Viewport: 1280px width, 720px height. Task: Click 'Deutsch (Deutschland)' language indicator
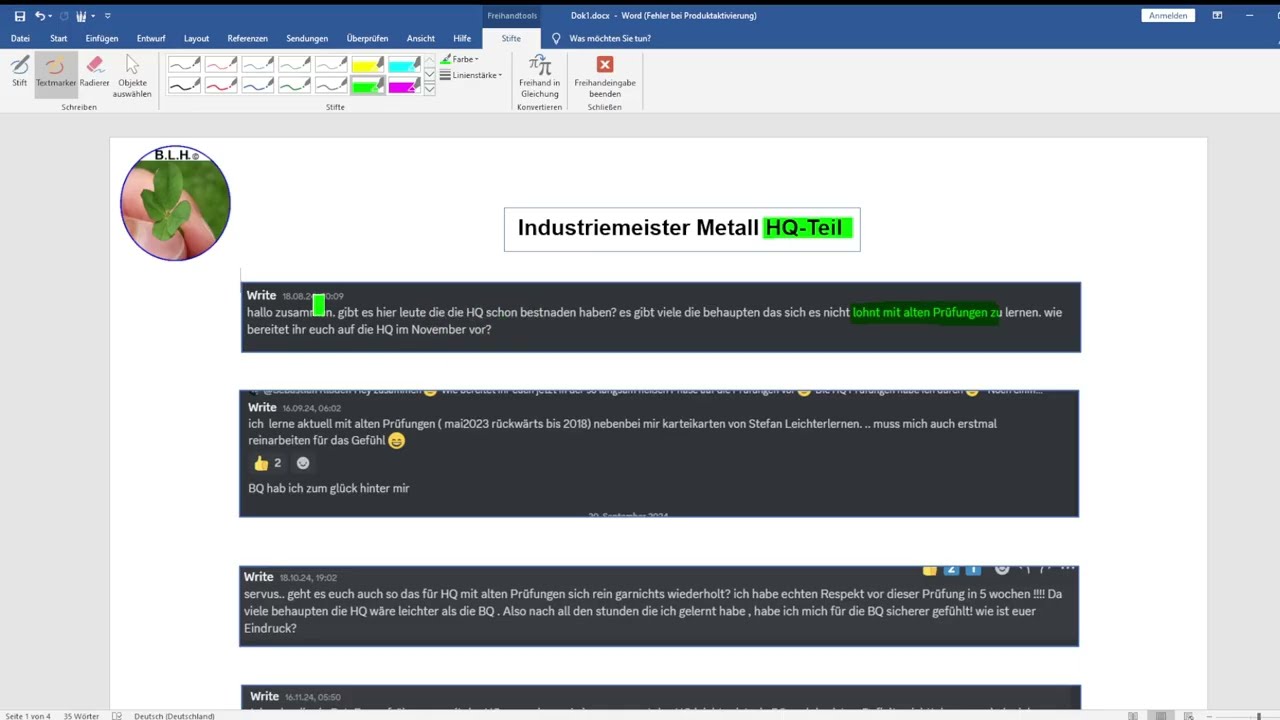[174, 716]
